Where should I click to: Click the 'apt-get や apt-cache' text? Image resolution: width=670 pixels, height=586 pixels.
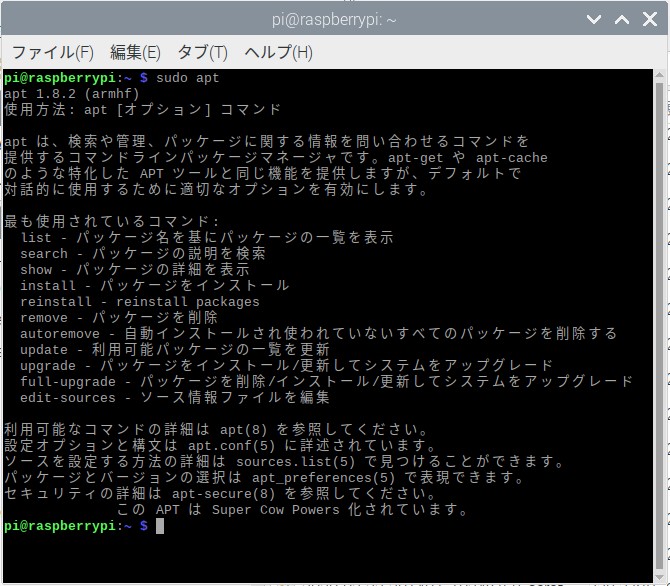pyautogui.click(x=468, y=158)
